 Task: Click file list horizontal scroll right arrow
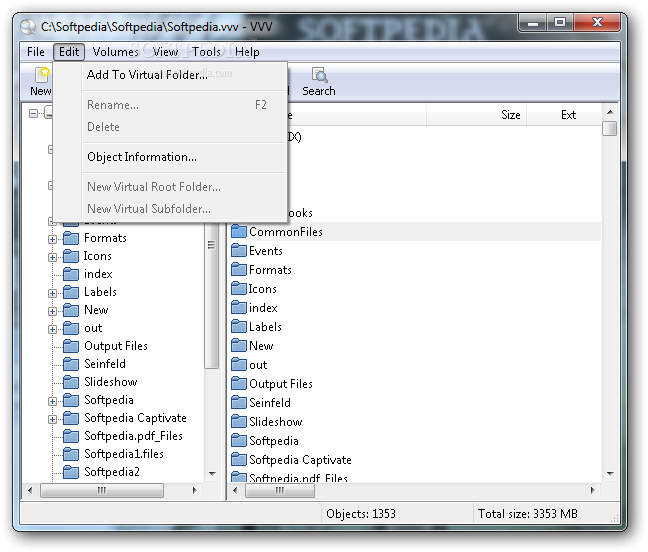click(592, 490)
